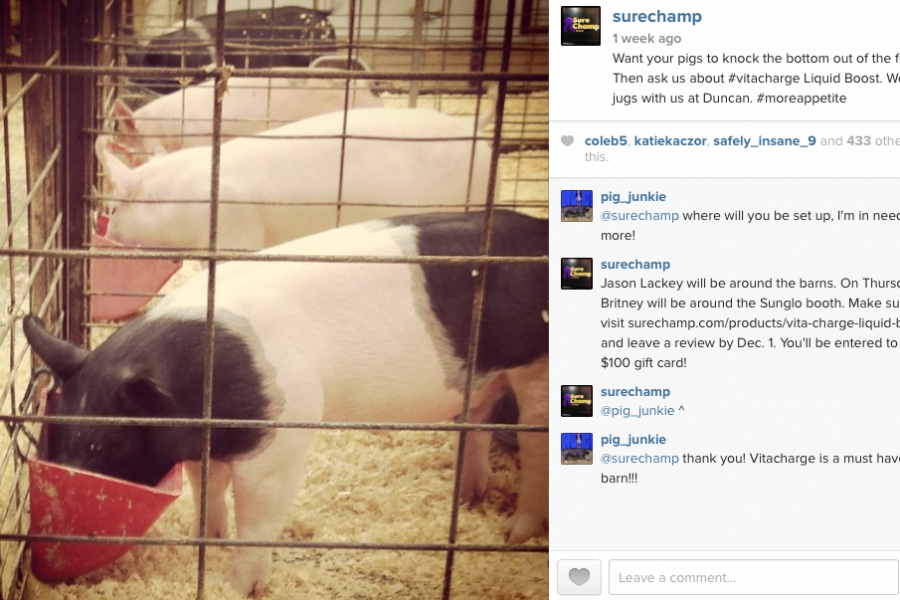Open katiekaczor profile from likes list
Viewport: 900px width, 600px height.
point(670,141)
